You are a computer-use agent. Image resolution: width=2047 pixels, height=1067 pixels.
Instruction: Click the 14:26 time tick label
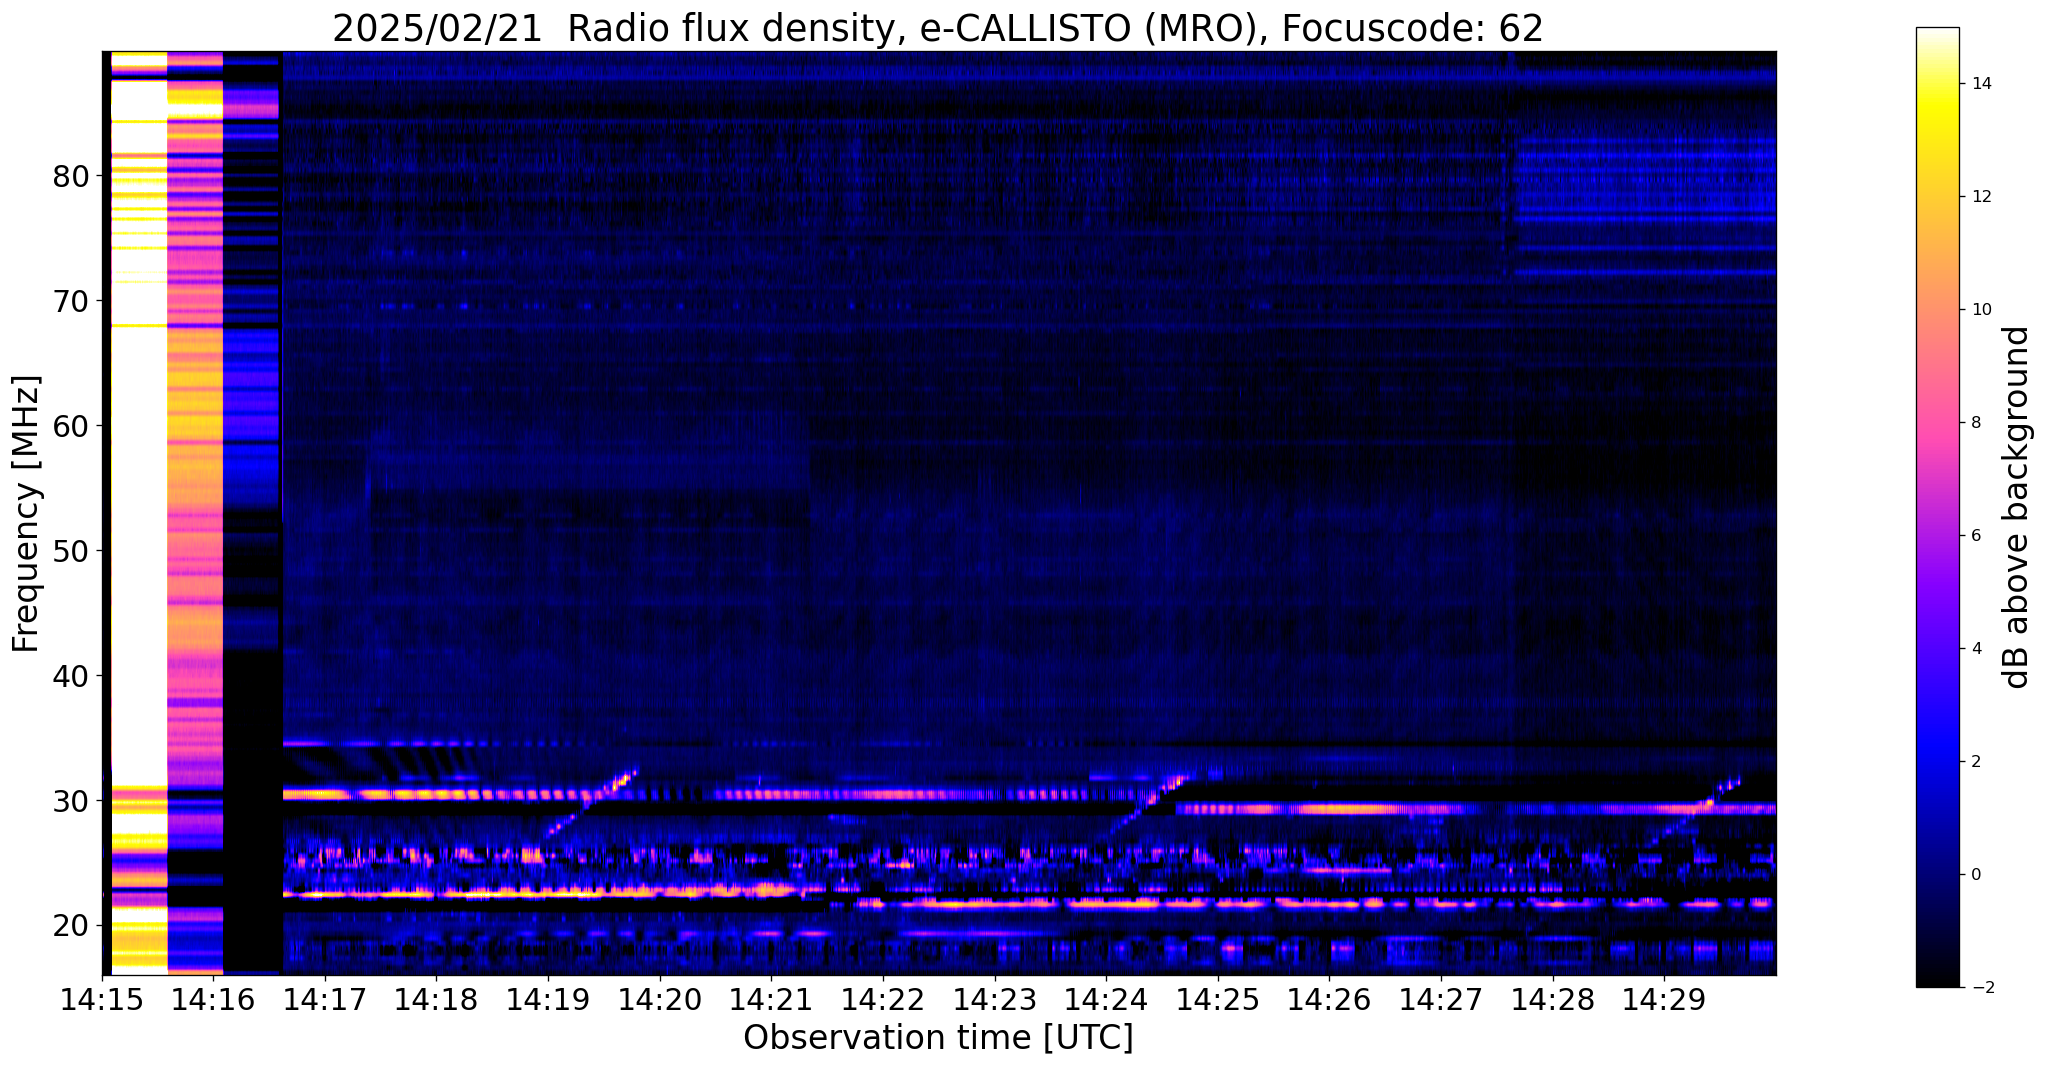(1329, 998)
